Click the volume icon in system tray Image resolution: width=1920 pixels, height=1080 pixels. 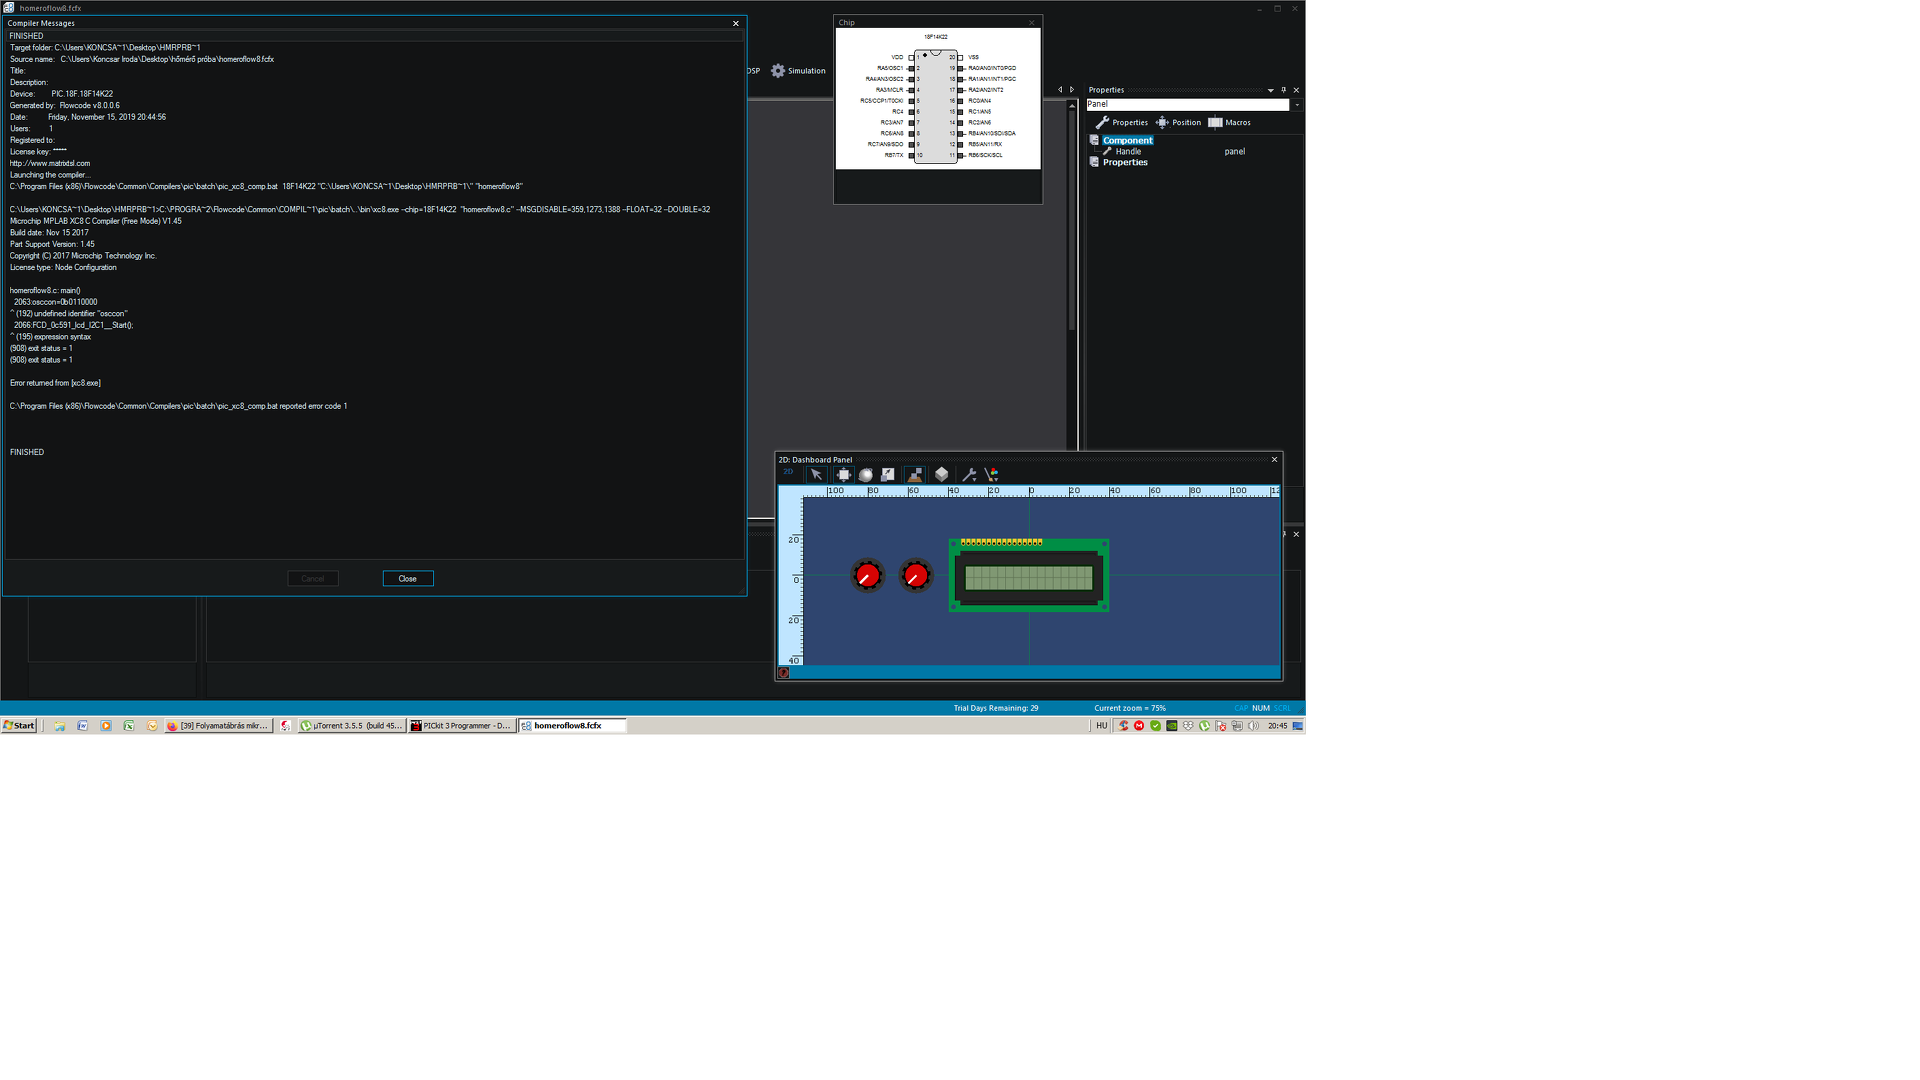[1253, 726]
